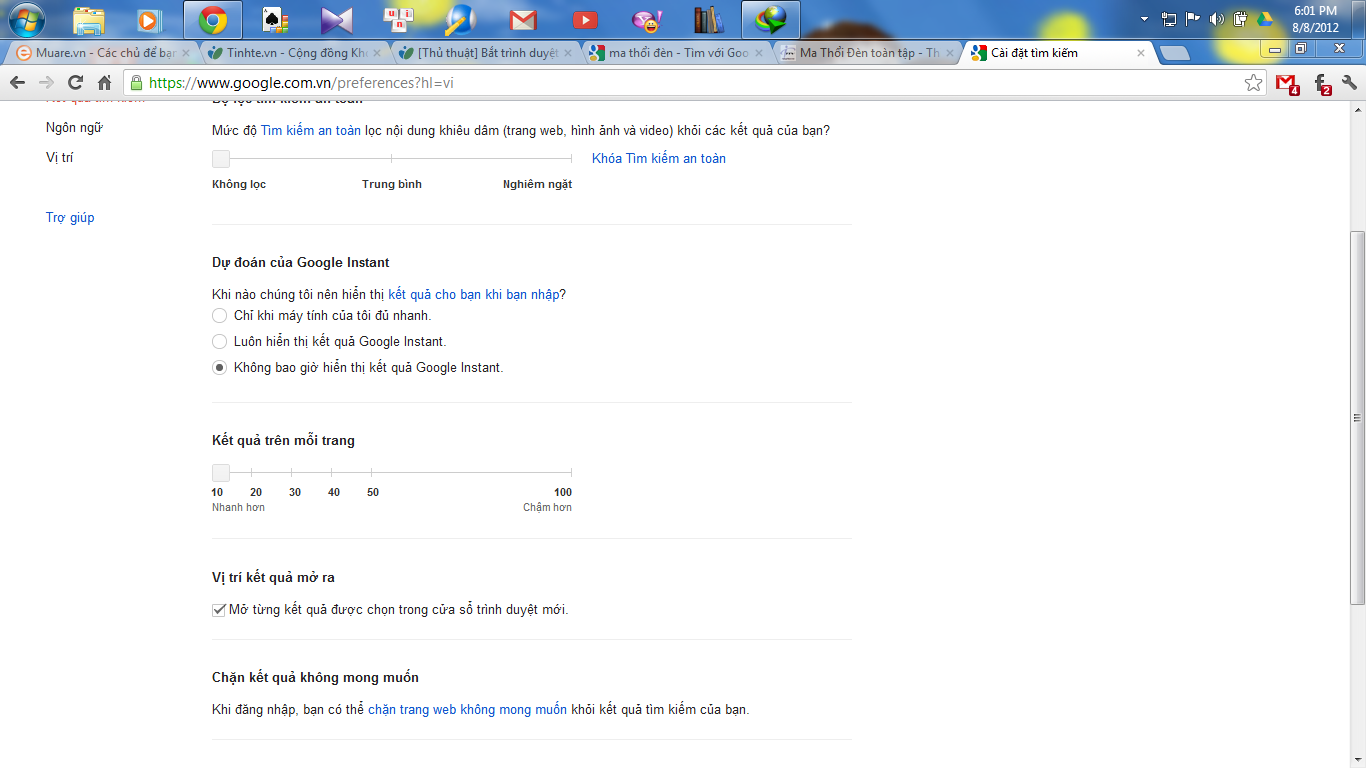Set results per page to 100
This screenshot has width=1366, height=768.
(x=563, y=492)
